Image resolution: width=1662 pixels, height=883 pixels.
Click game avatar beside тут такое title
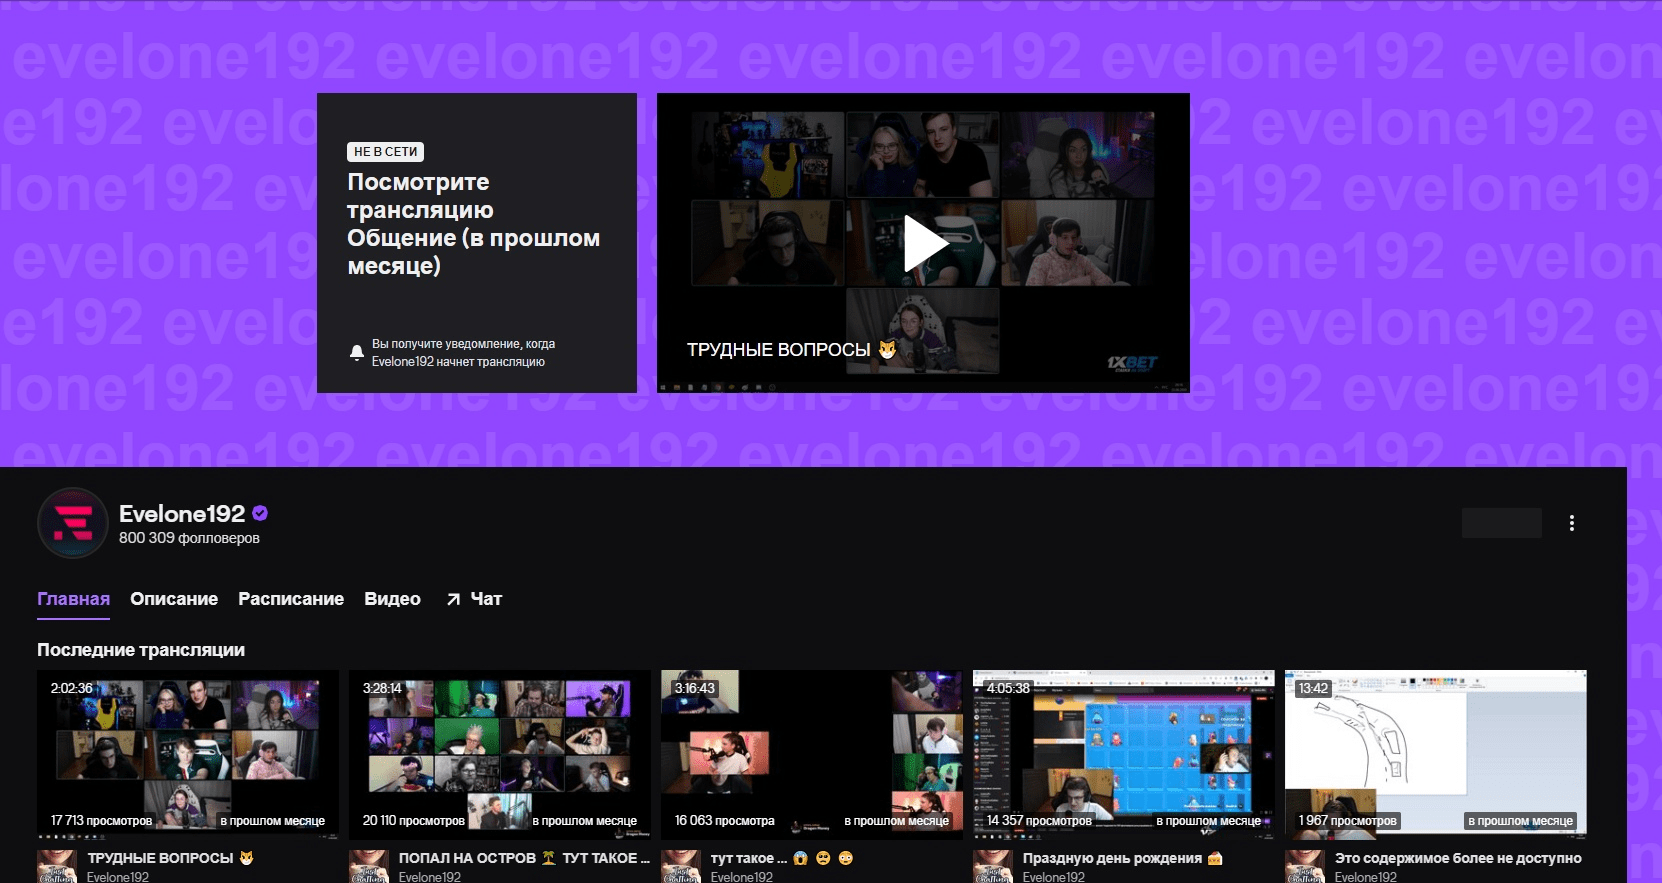click(681, 866)
